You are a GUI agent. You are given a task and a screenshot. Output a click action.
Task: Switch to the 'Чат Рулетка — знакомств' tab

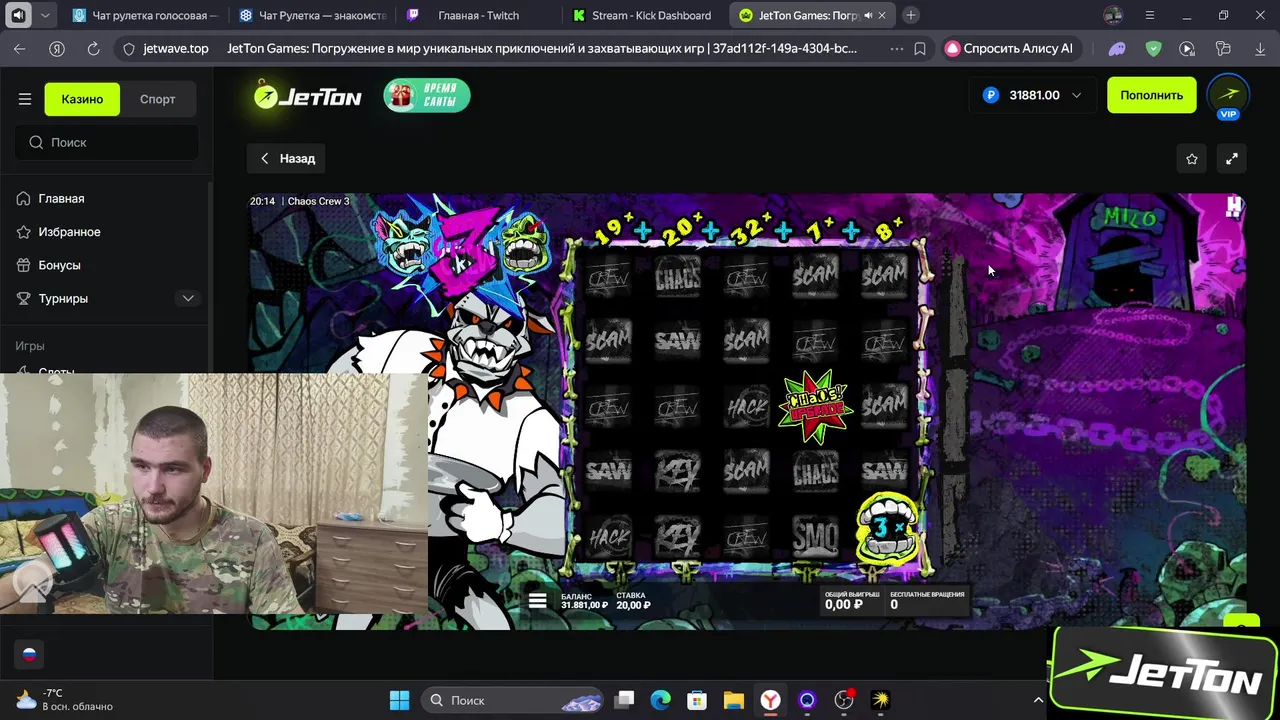[x=311, y=15]
